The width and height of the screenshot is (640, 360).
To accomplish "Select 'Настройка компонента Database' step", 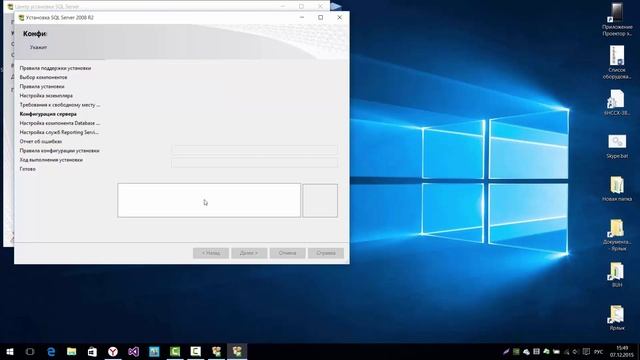I will 60,123.
